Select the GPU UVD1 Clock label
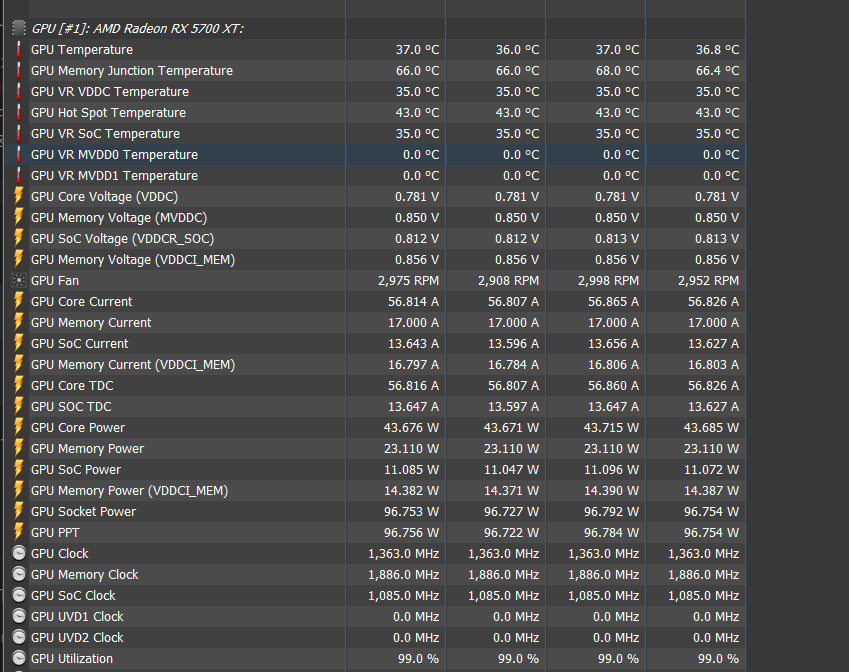This screenshot has height=672, width=849. (x=77, y=617)
